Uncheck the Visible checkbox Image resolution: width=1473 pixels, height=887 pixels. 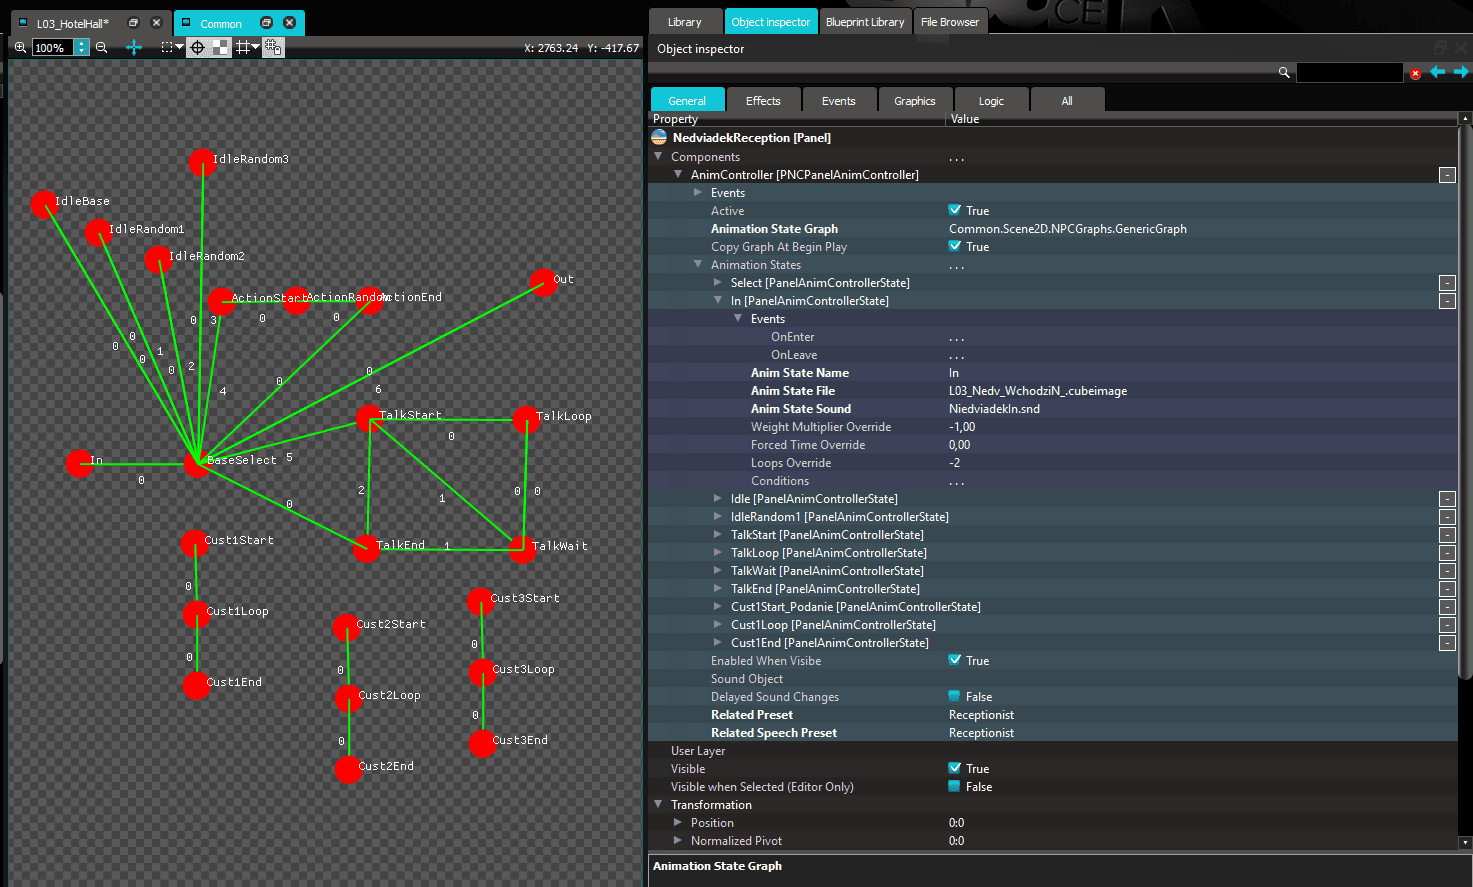pos(955,769)
